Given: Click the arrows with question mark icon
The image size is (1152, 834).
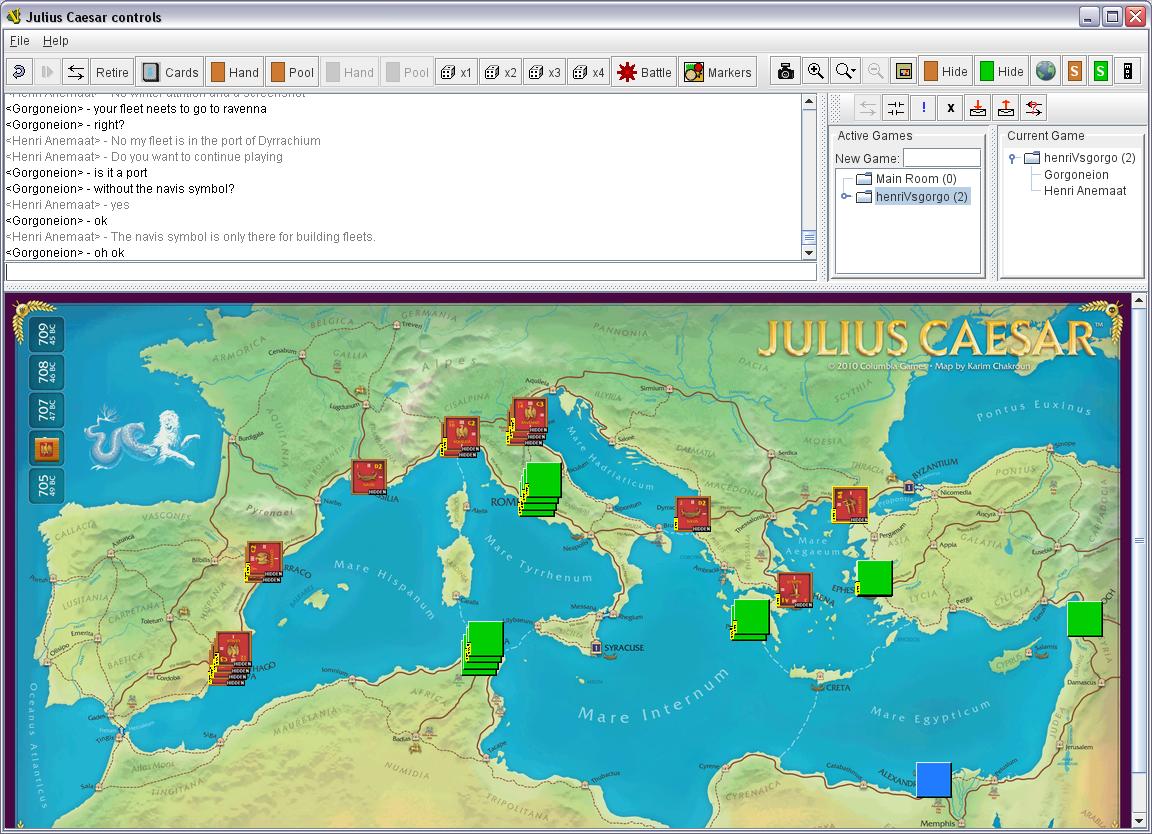Looking at the screenshot, I should (1034, 109).
